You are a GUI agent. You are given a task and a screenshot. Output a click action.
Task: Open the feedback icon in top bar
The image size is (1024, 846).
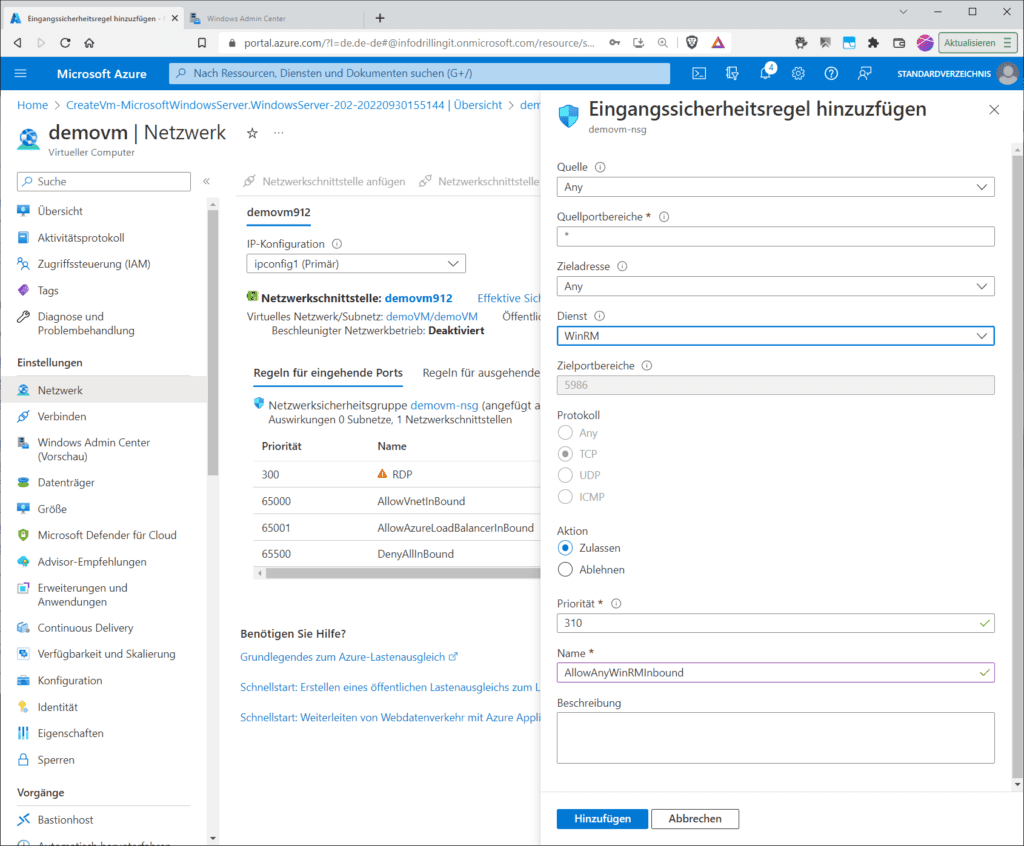pyautogui.click(x=864, y=73)
